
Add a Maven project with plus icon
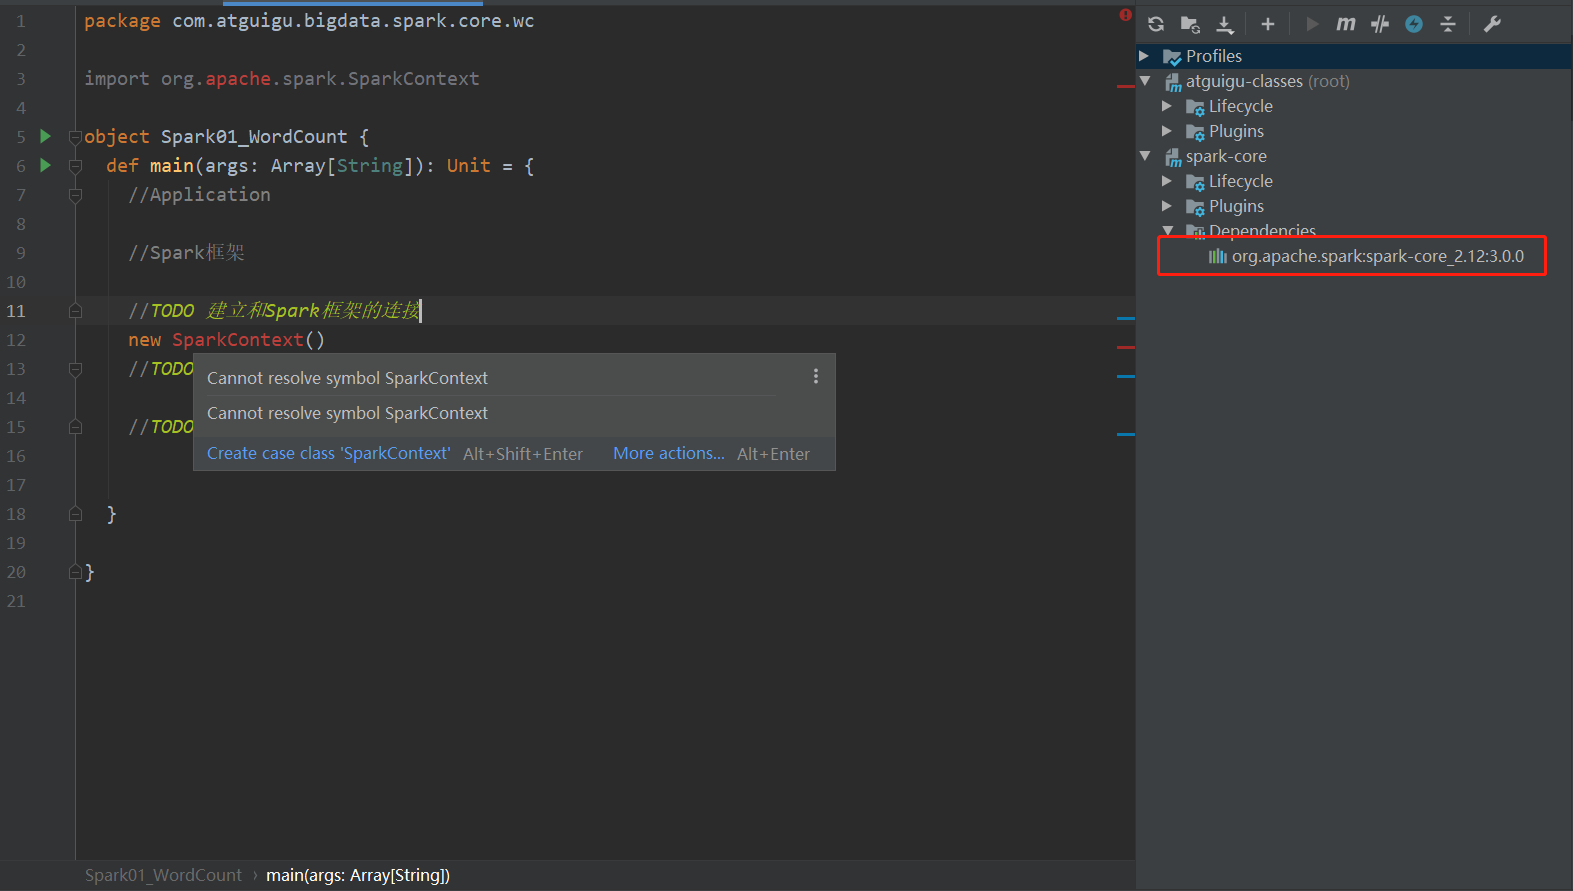click(1268, 24)
